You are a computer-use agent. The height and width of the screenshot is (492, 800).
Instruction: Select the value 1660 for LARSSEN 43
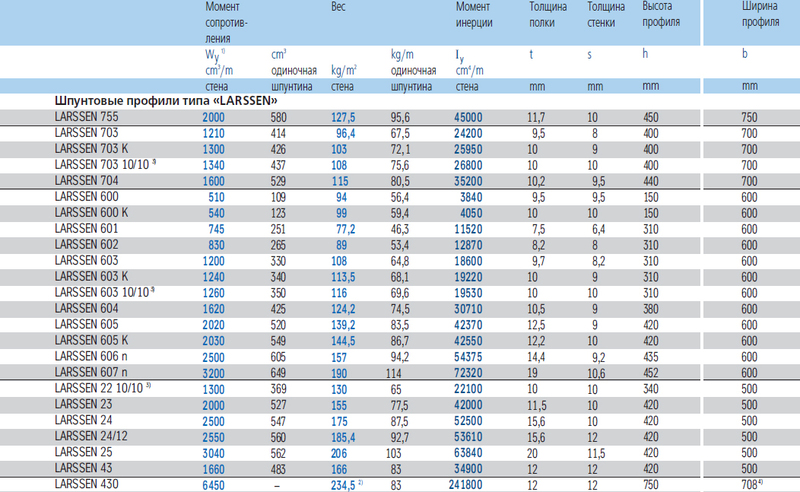[213, 469]
